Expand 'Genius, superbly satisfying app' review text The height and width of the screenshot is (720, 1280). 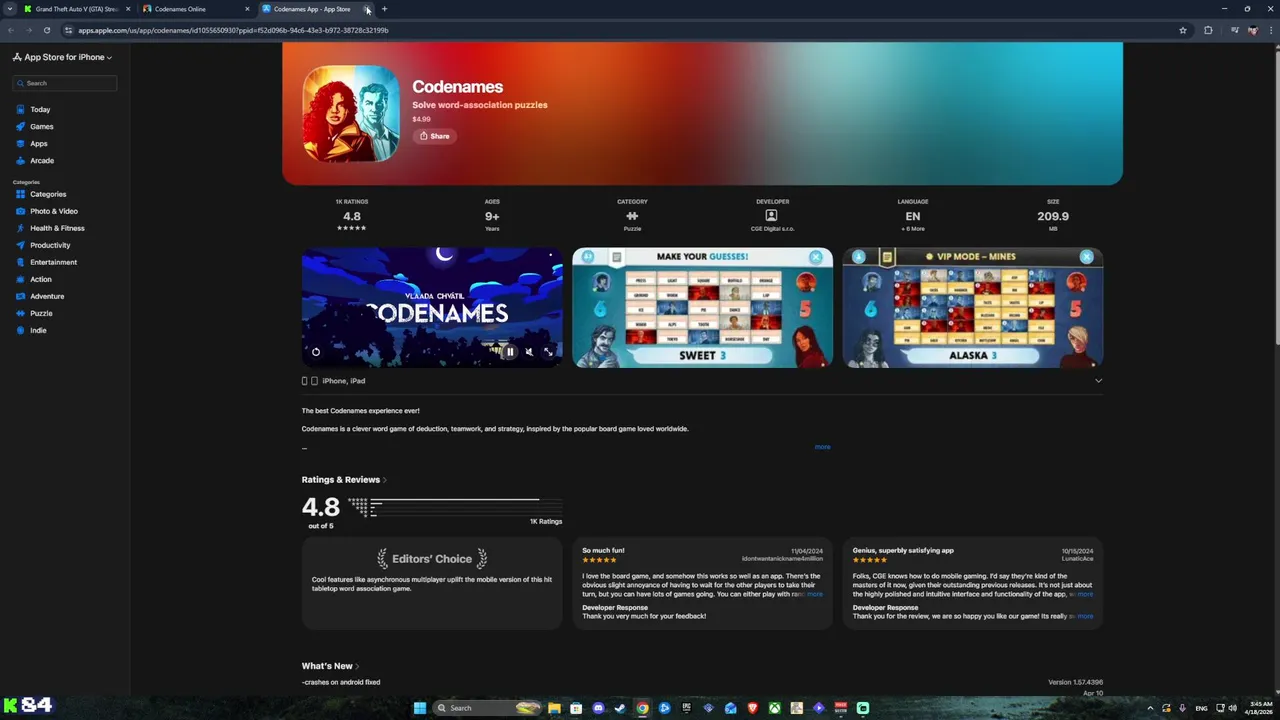click(1085, 594)
